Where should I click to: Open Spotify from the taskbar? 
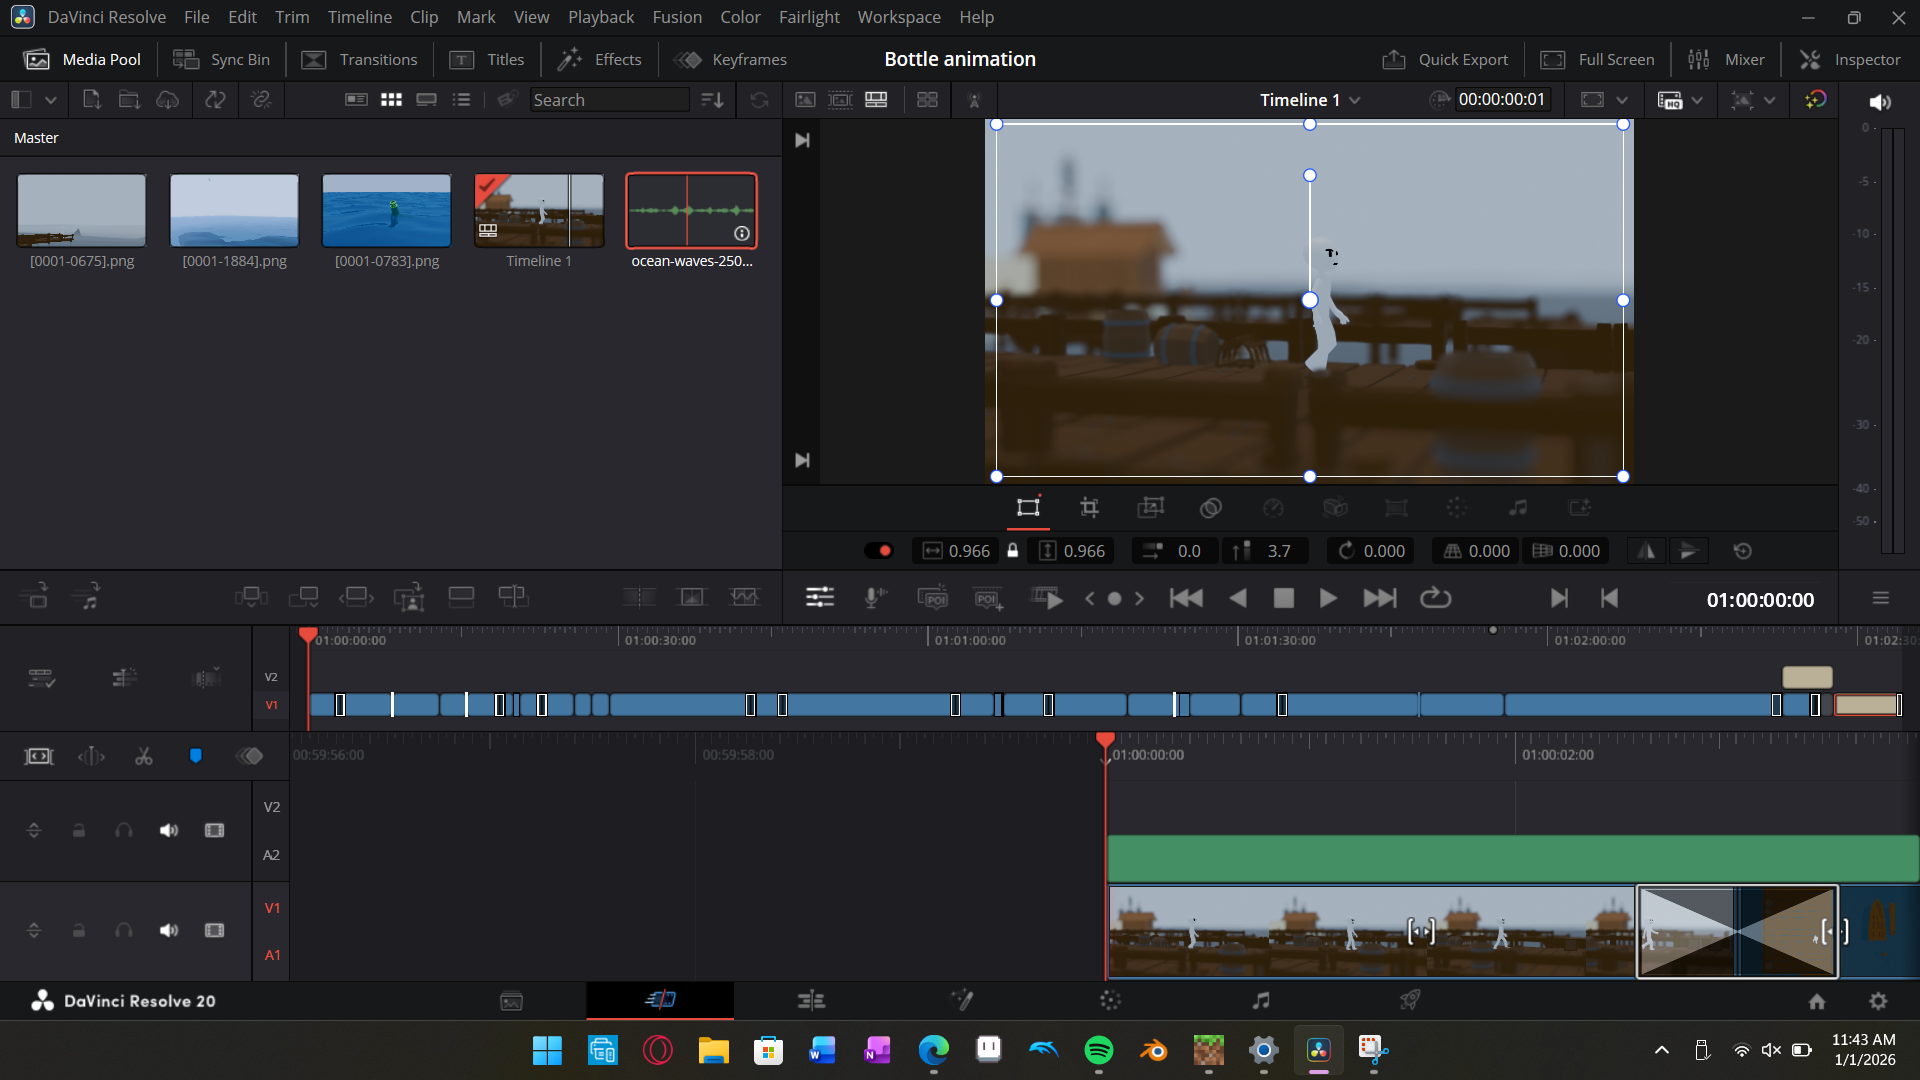(x=1098, y=1050)
